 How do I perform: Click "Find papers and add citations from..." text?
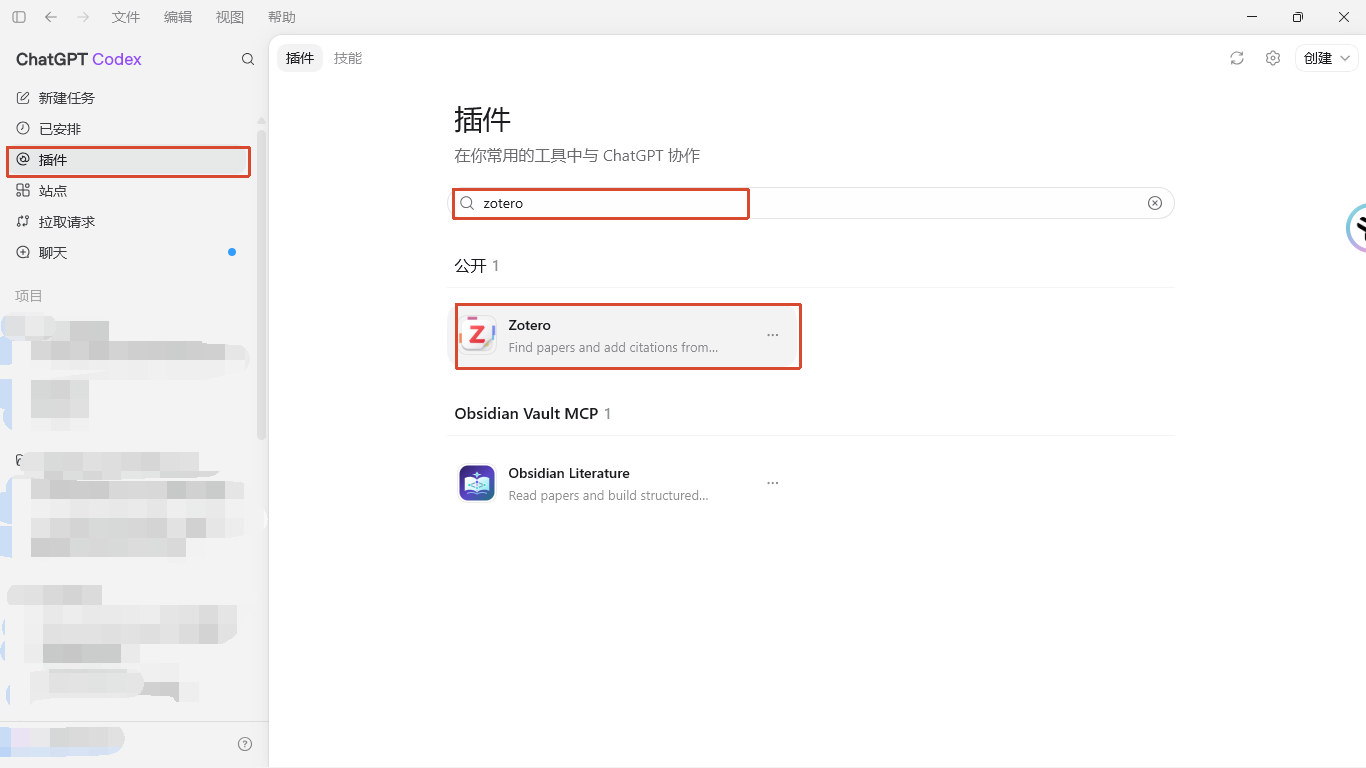pyautogui.click(x=613, y=348)
